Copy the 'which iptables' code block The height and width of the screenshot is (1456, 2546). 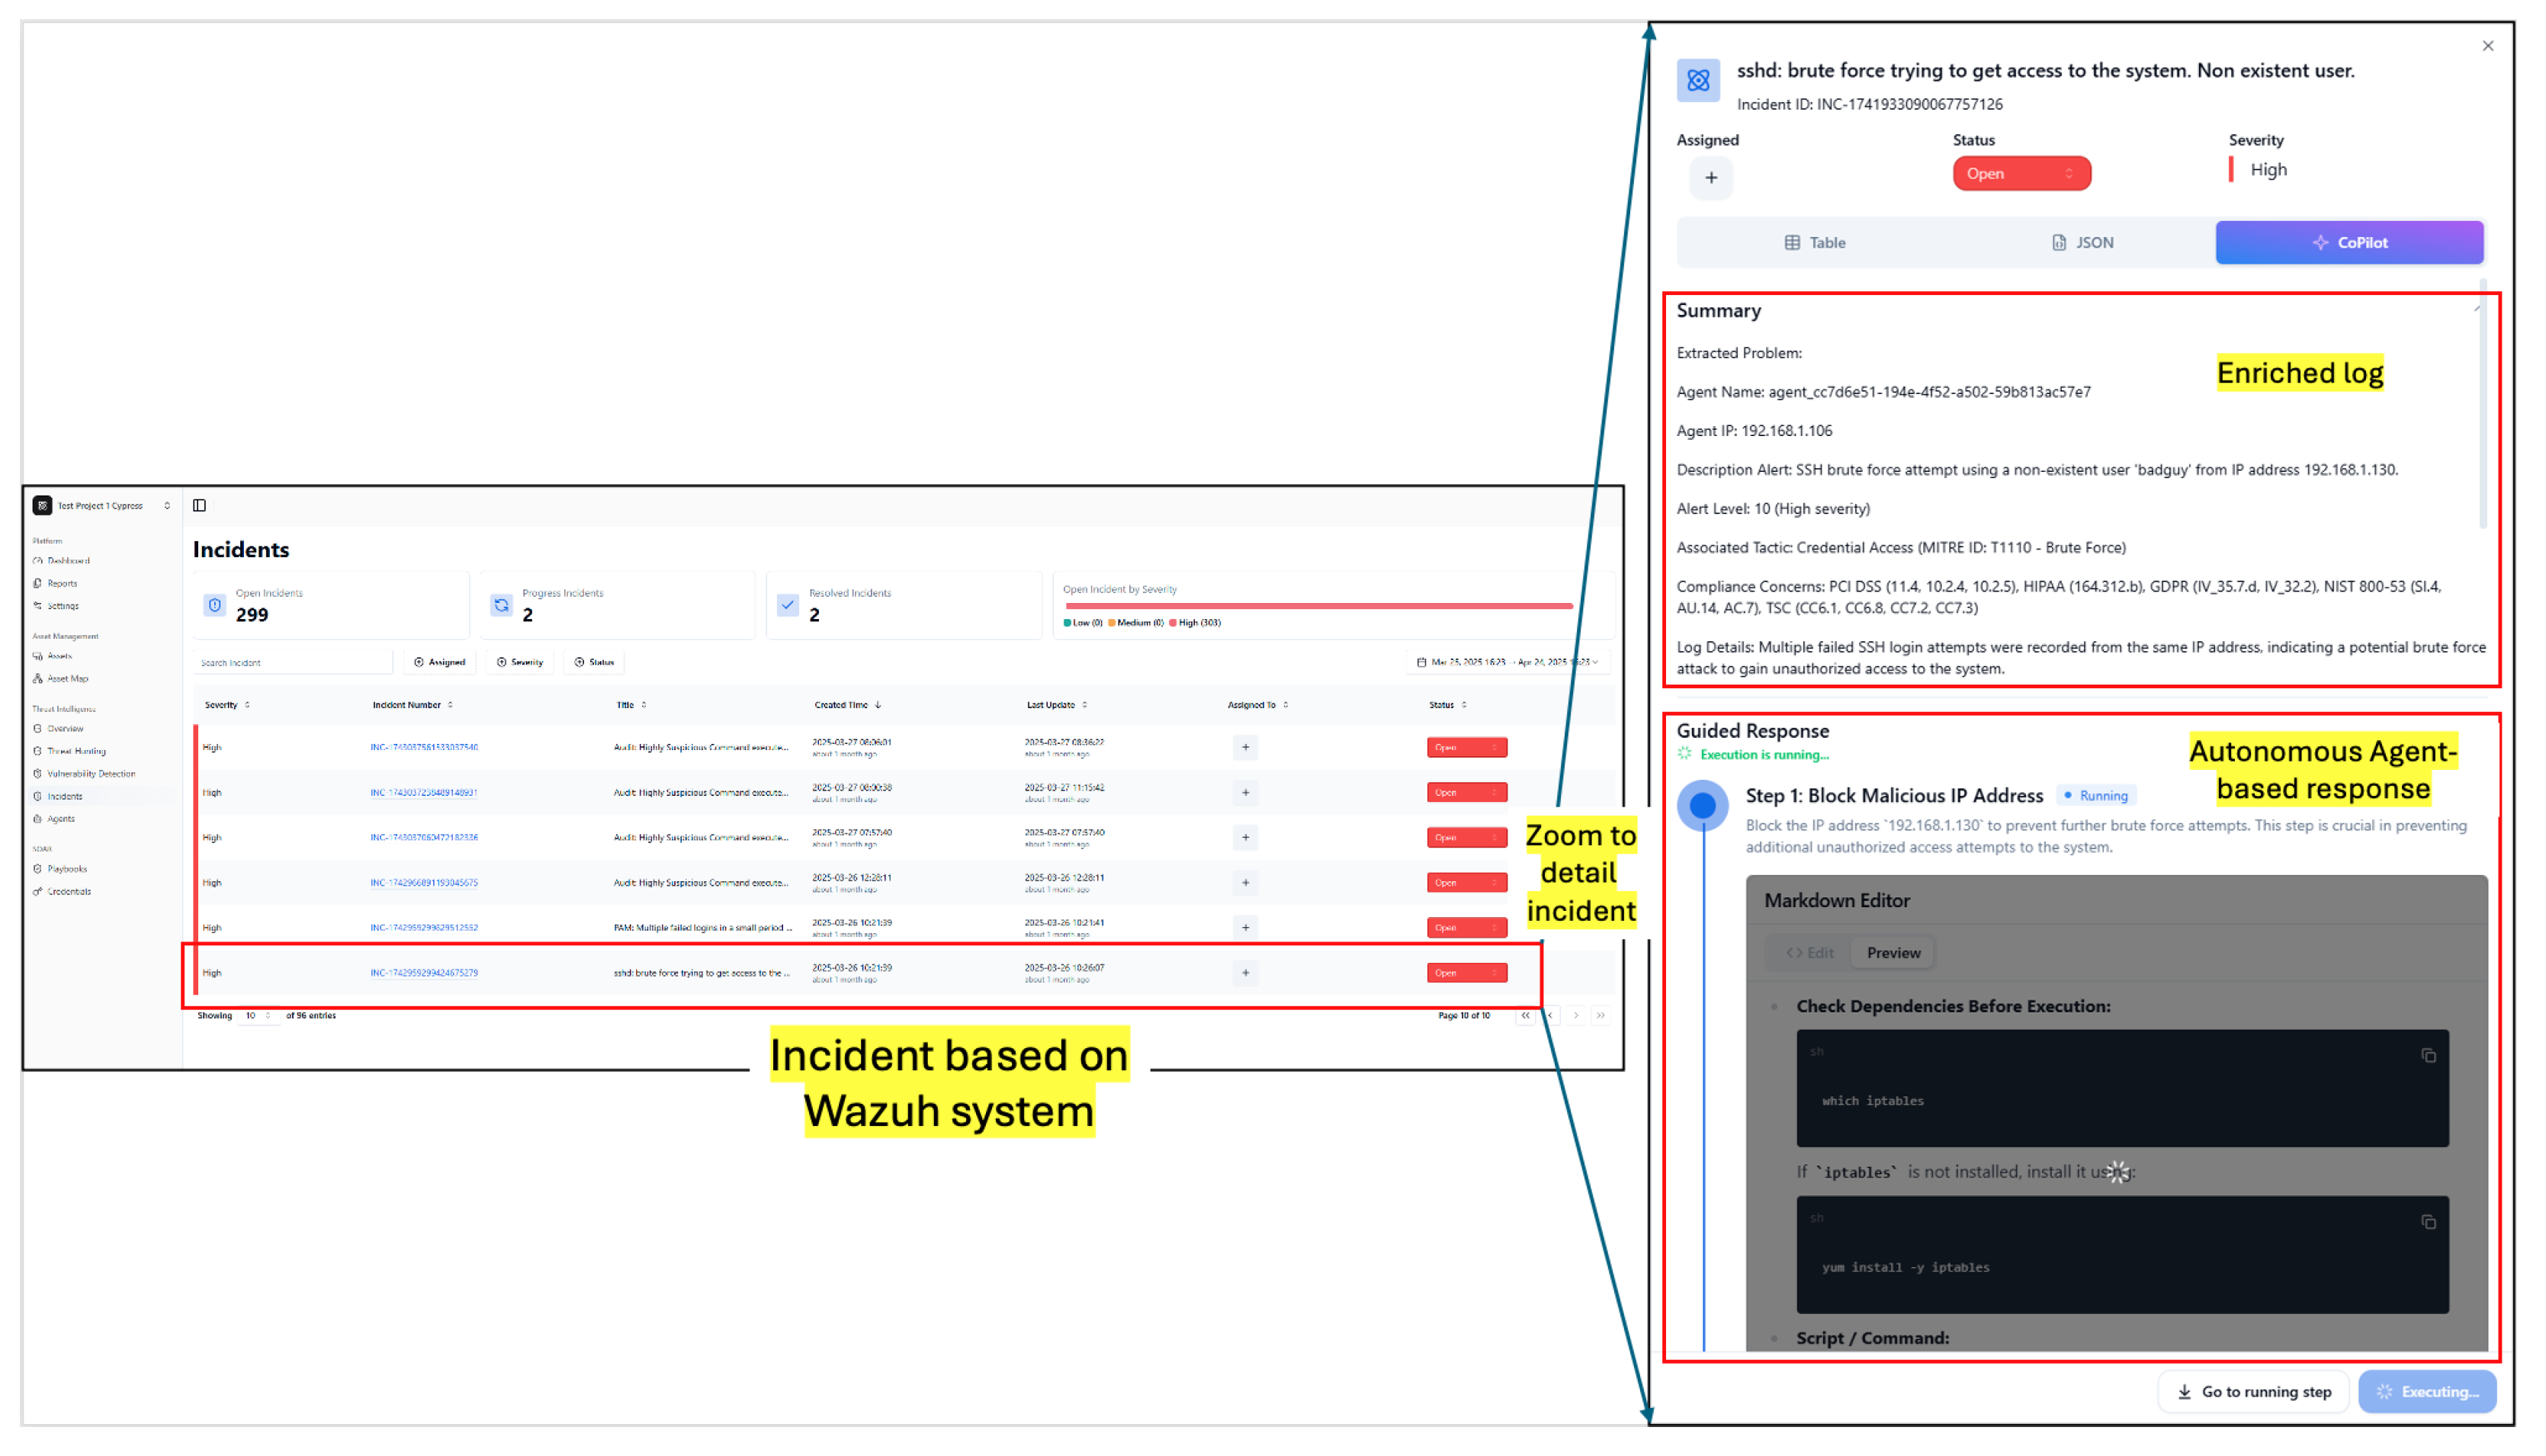(x=2429, y=1056)
